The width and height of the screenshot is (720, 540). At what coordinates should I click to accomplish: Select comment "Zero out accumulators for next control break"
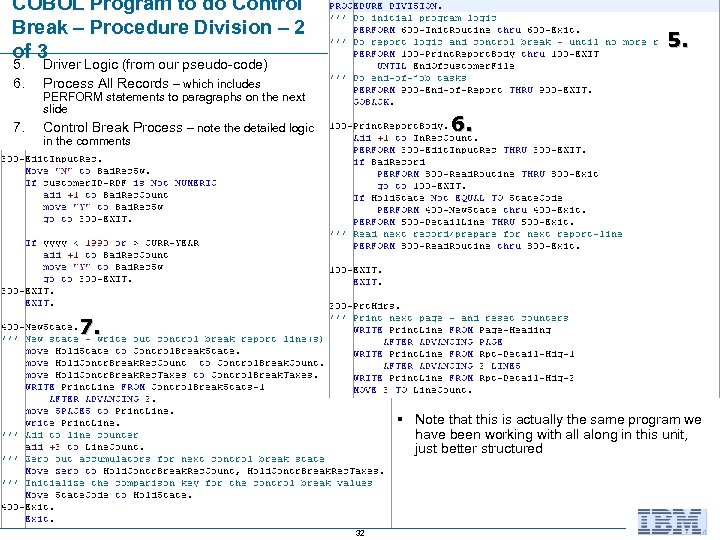174,459
